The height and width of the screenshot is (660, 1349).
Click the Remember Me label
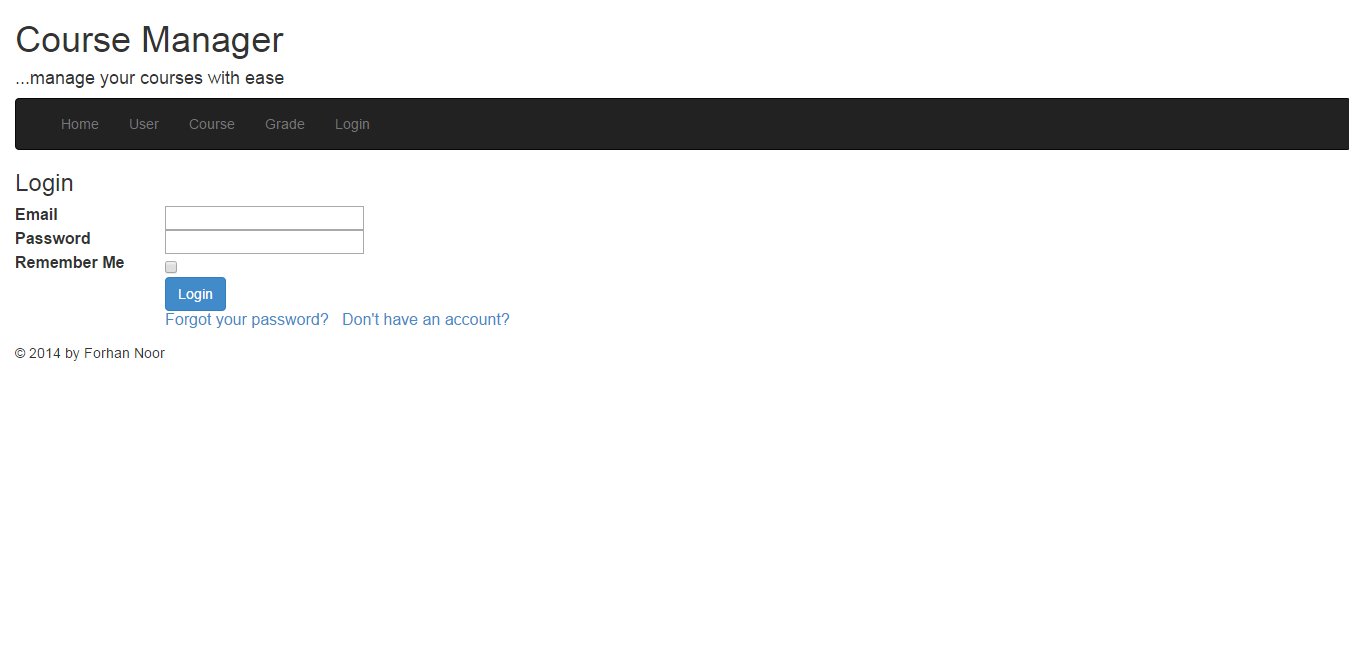69,262
